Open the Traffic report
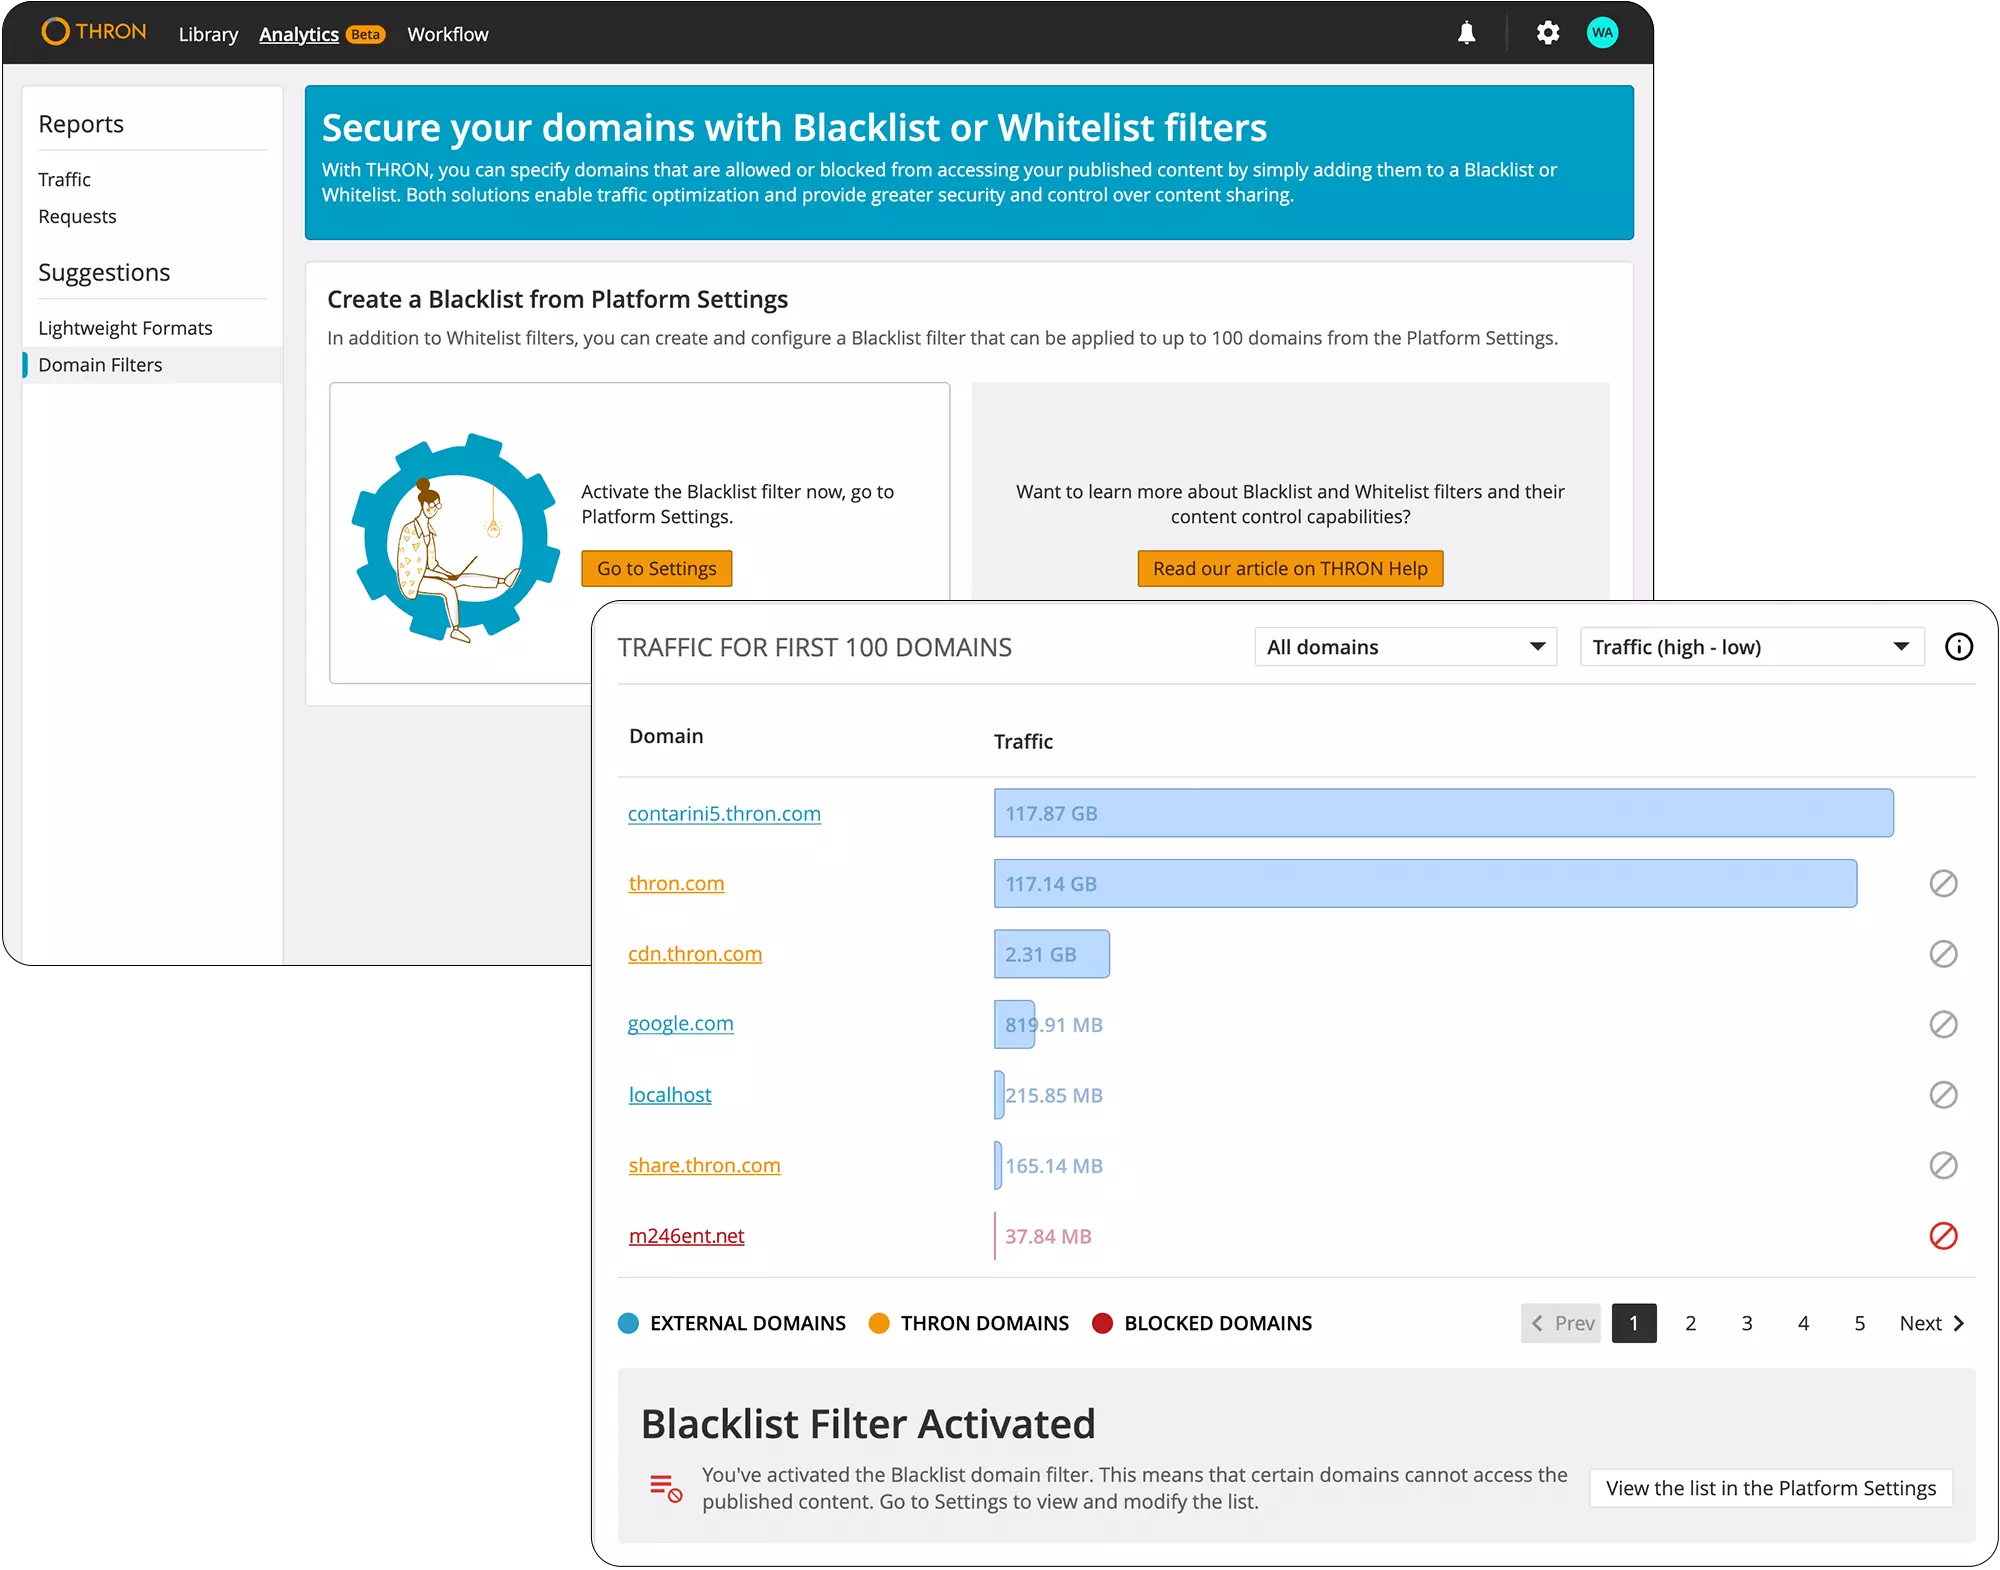The height and width of the screenshot is (1570, 2000). click(x=64, y=179)
